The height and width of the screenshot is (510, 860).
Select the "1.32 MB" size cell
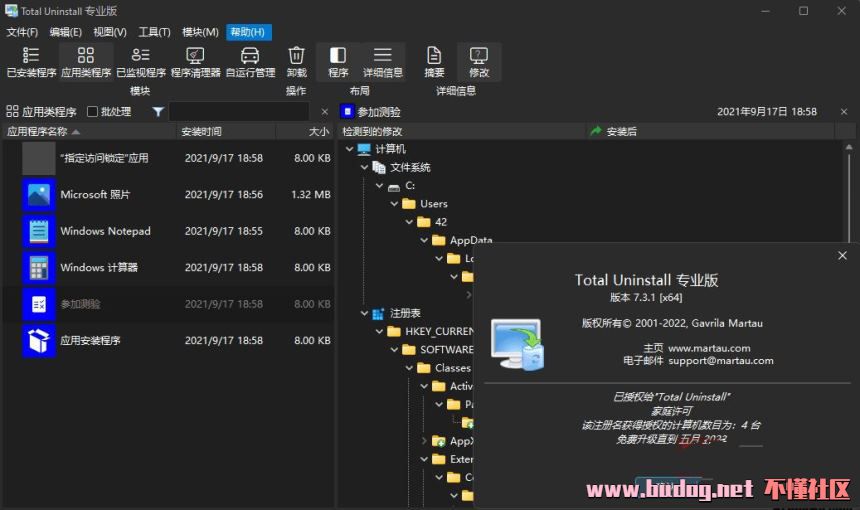click(x=310, y=195)
